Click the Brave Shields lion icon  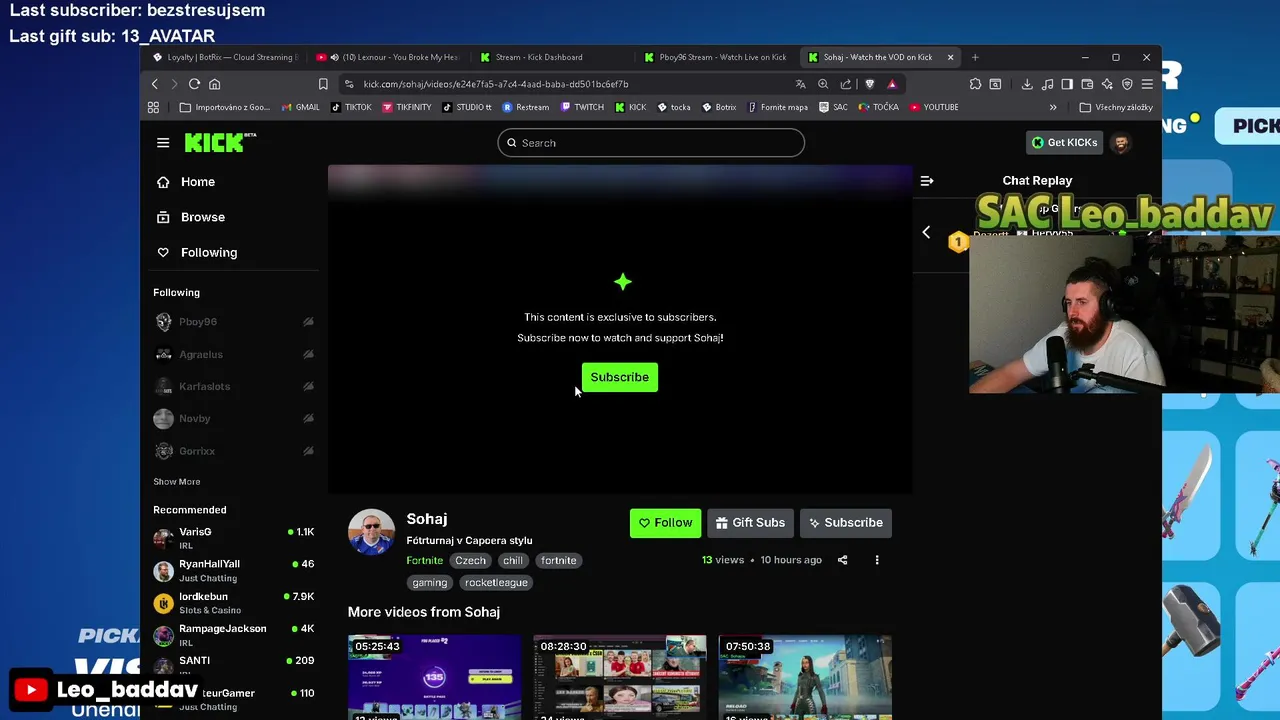[870, 84]
